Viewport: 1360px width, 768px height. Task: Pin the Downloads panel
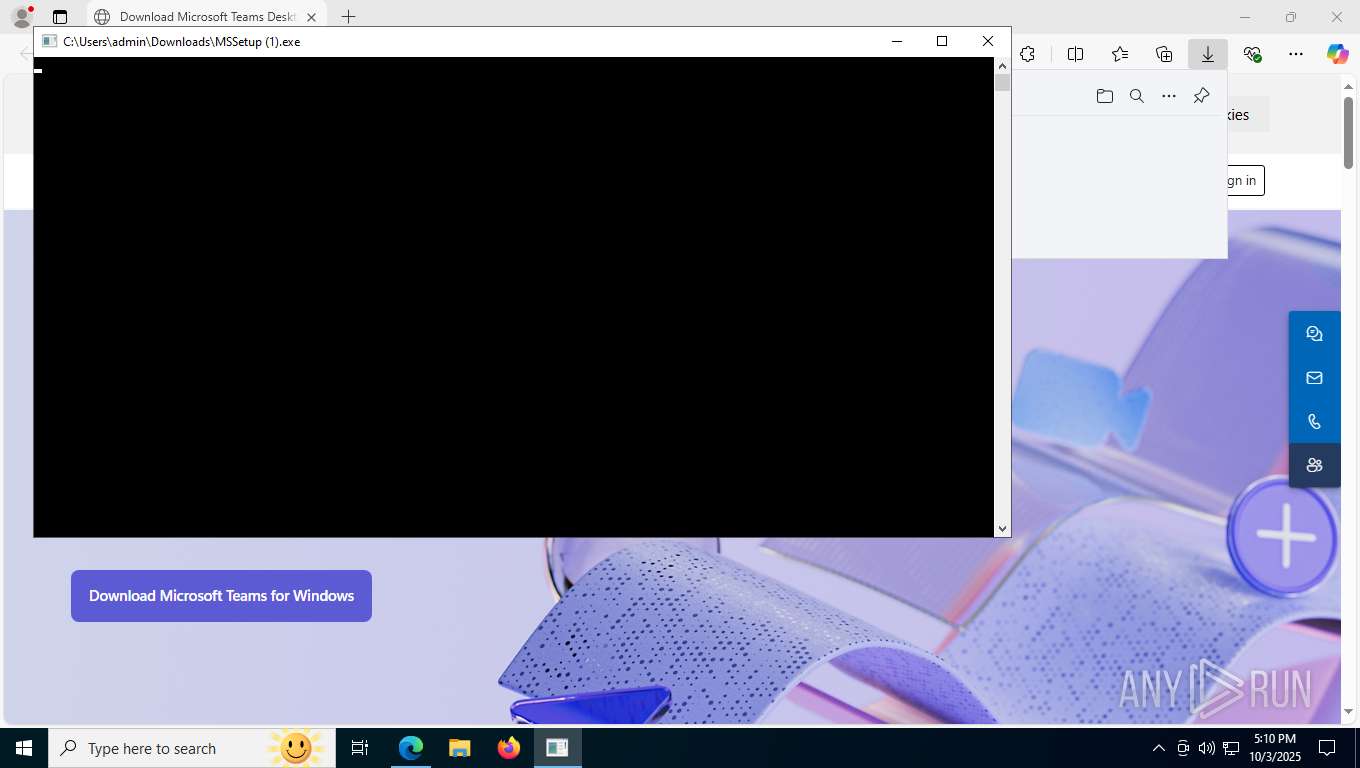click(1202, 96)
